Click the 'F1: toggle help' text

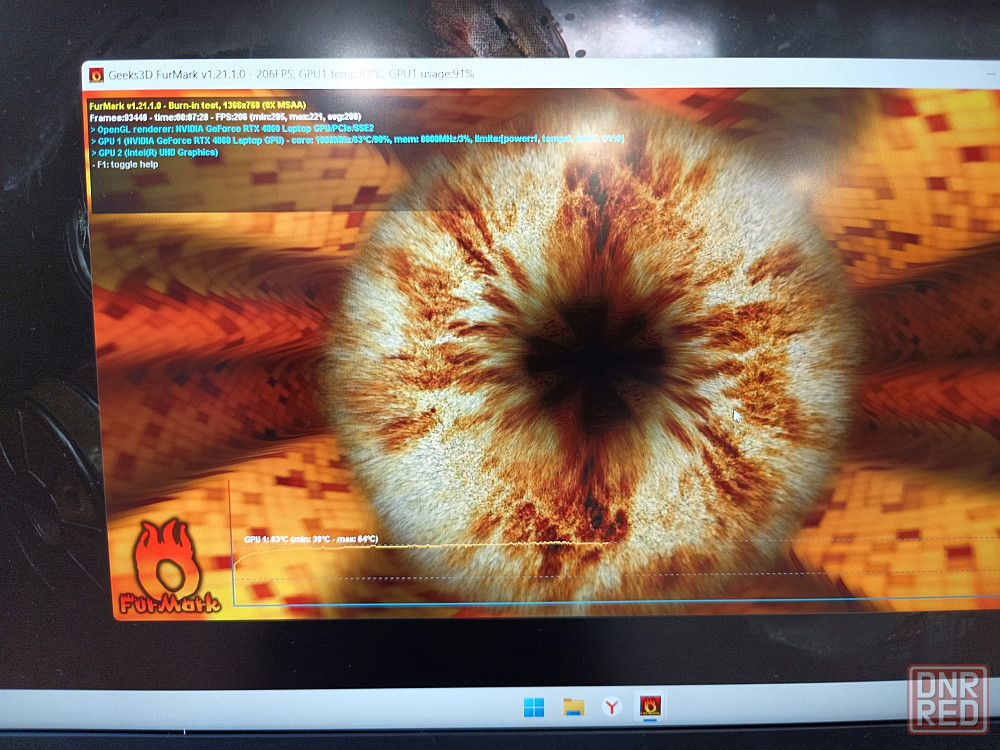(125, 165)
